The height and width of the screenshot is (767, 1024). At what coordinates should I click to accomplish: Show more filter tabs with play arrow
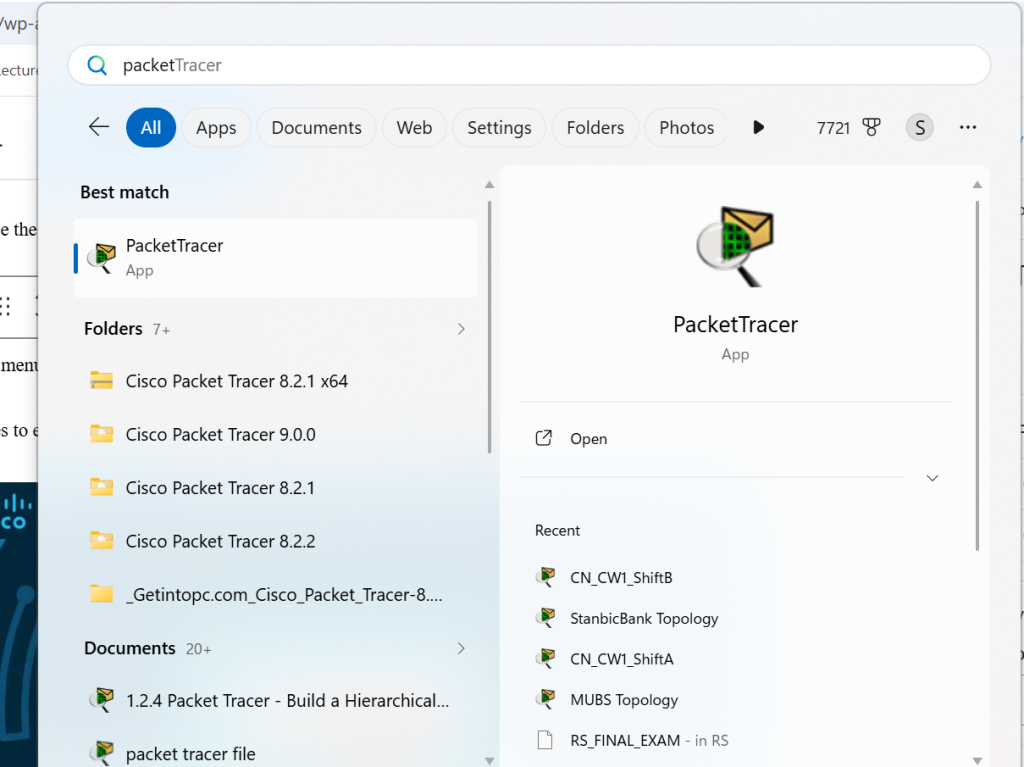tap(758, 127)
